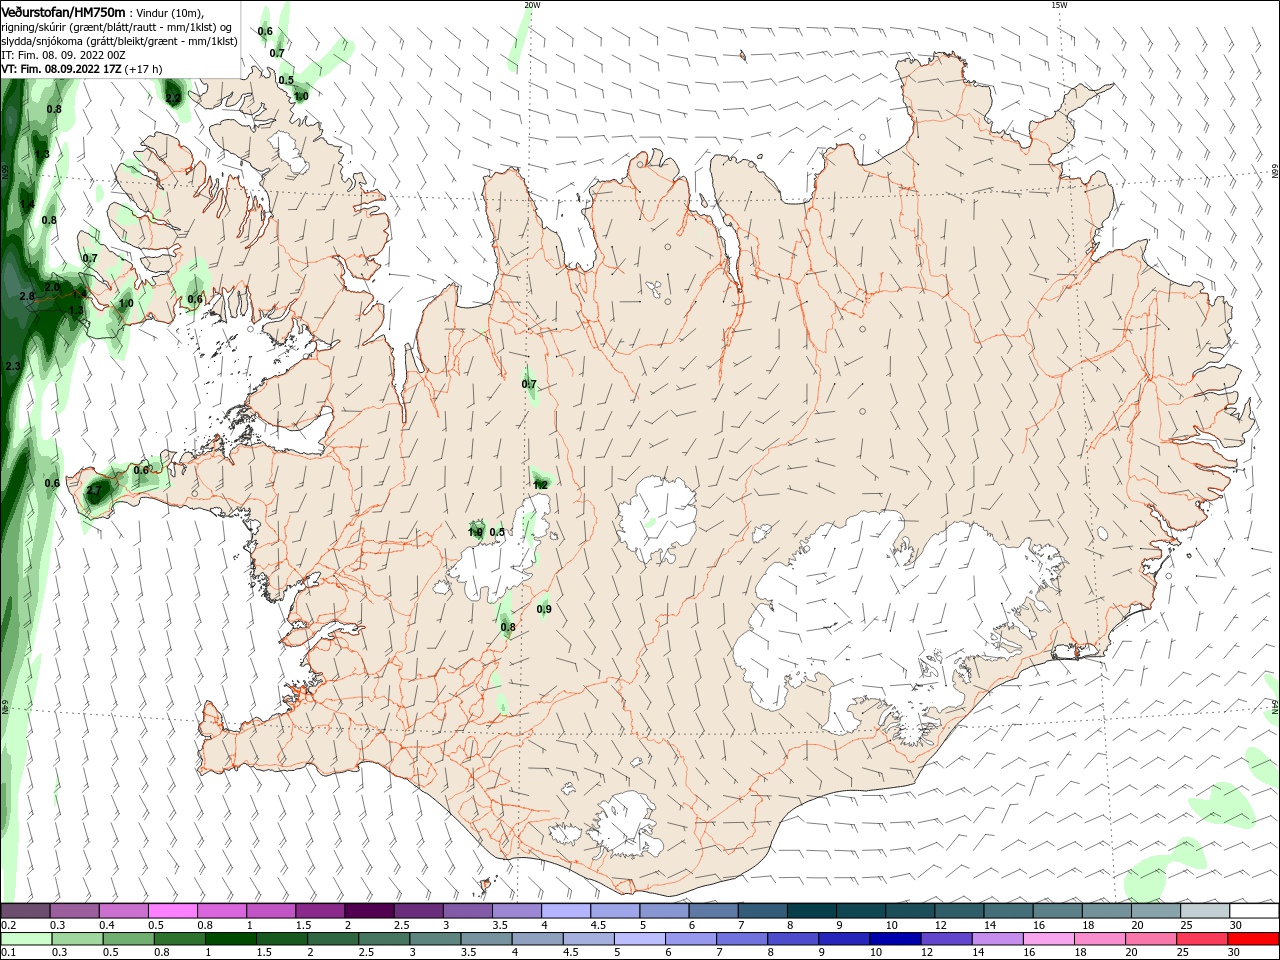Click the Veðurstofan/HM750m map title
The height and width of the screenshot is (960, 1280).
[x=63, y=11]
